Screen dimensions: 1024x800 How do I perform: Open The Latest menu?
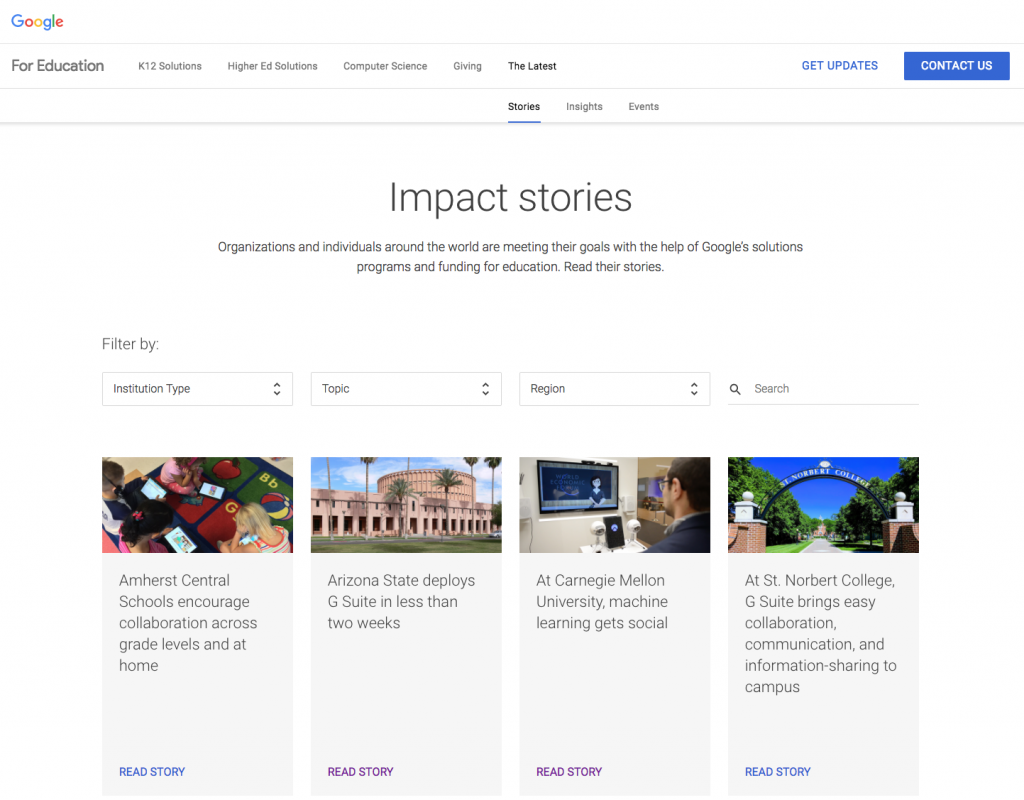pos(532,66)
